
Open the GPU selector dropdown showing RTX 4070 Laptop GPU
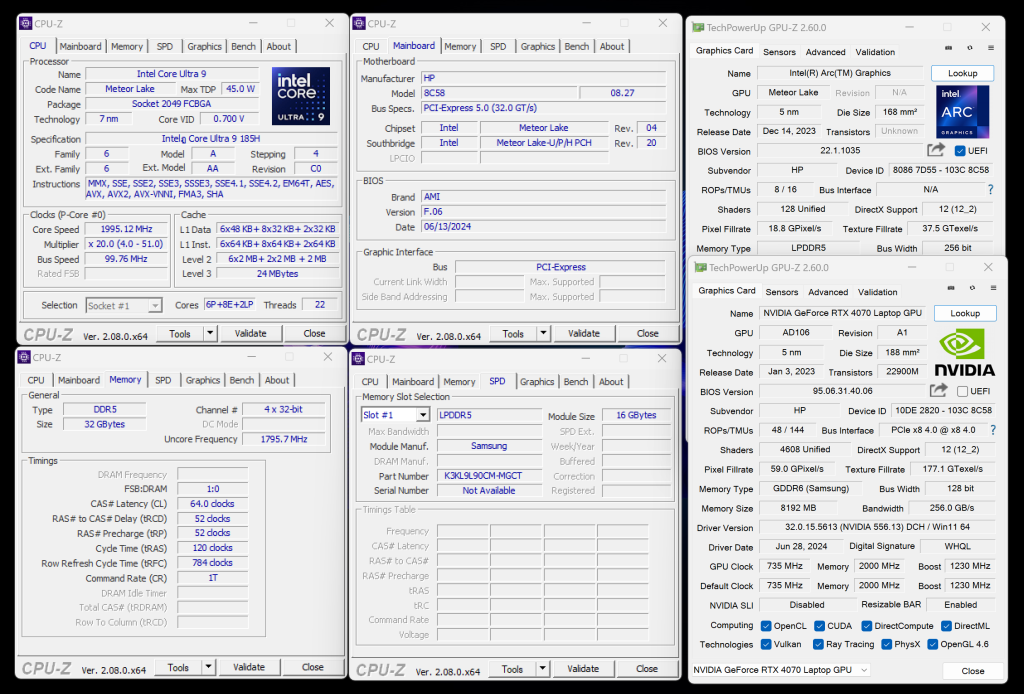781,670
